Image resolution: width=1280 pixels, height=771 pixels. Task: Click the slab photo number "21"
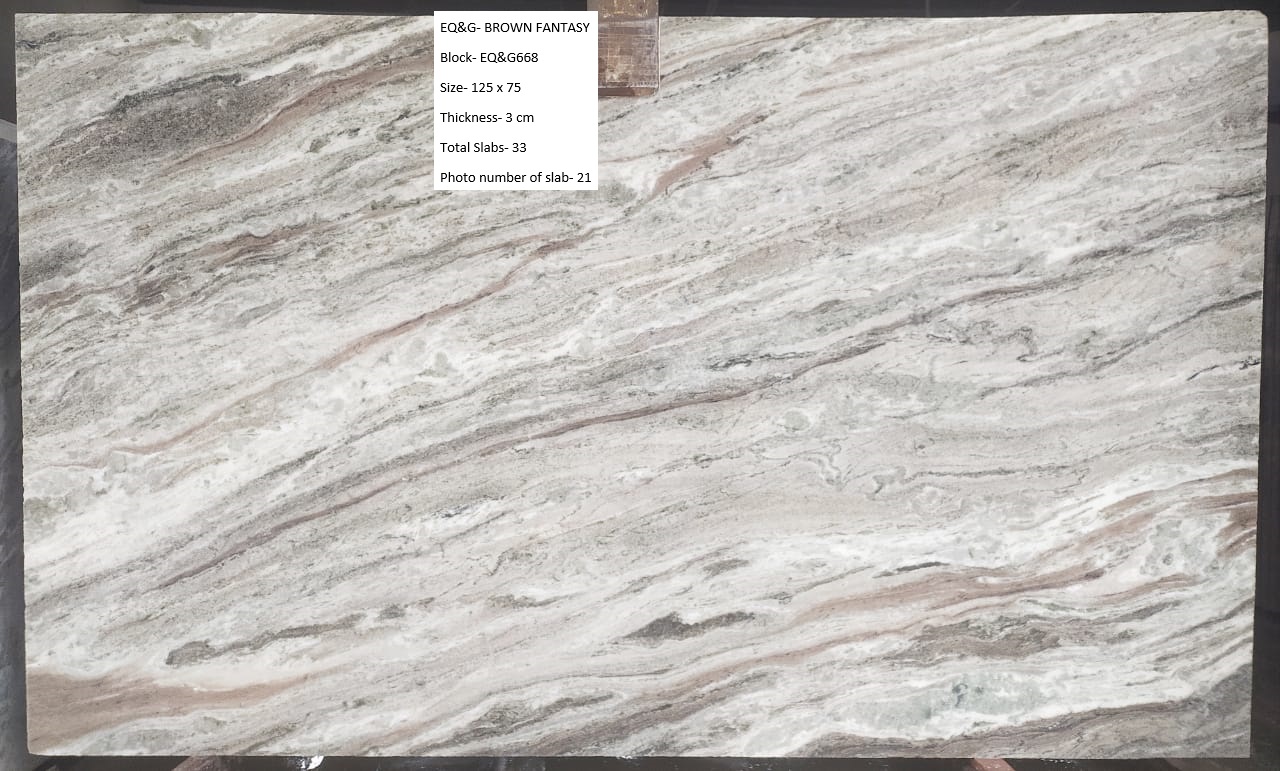point(584,178)
